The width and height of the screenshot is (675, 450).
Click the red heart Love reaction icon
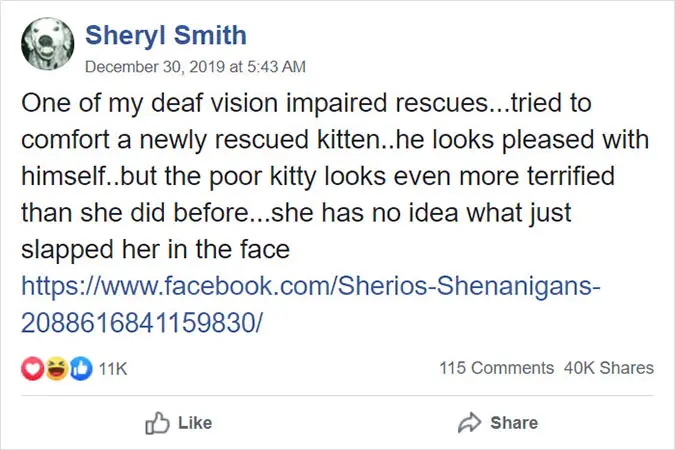coord(30,369)
